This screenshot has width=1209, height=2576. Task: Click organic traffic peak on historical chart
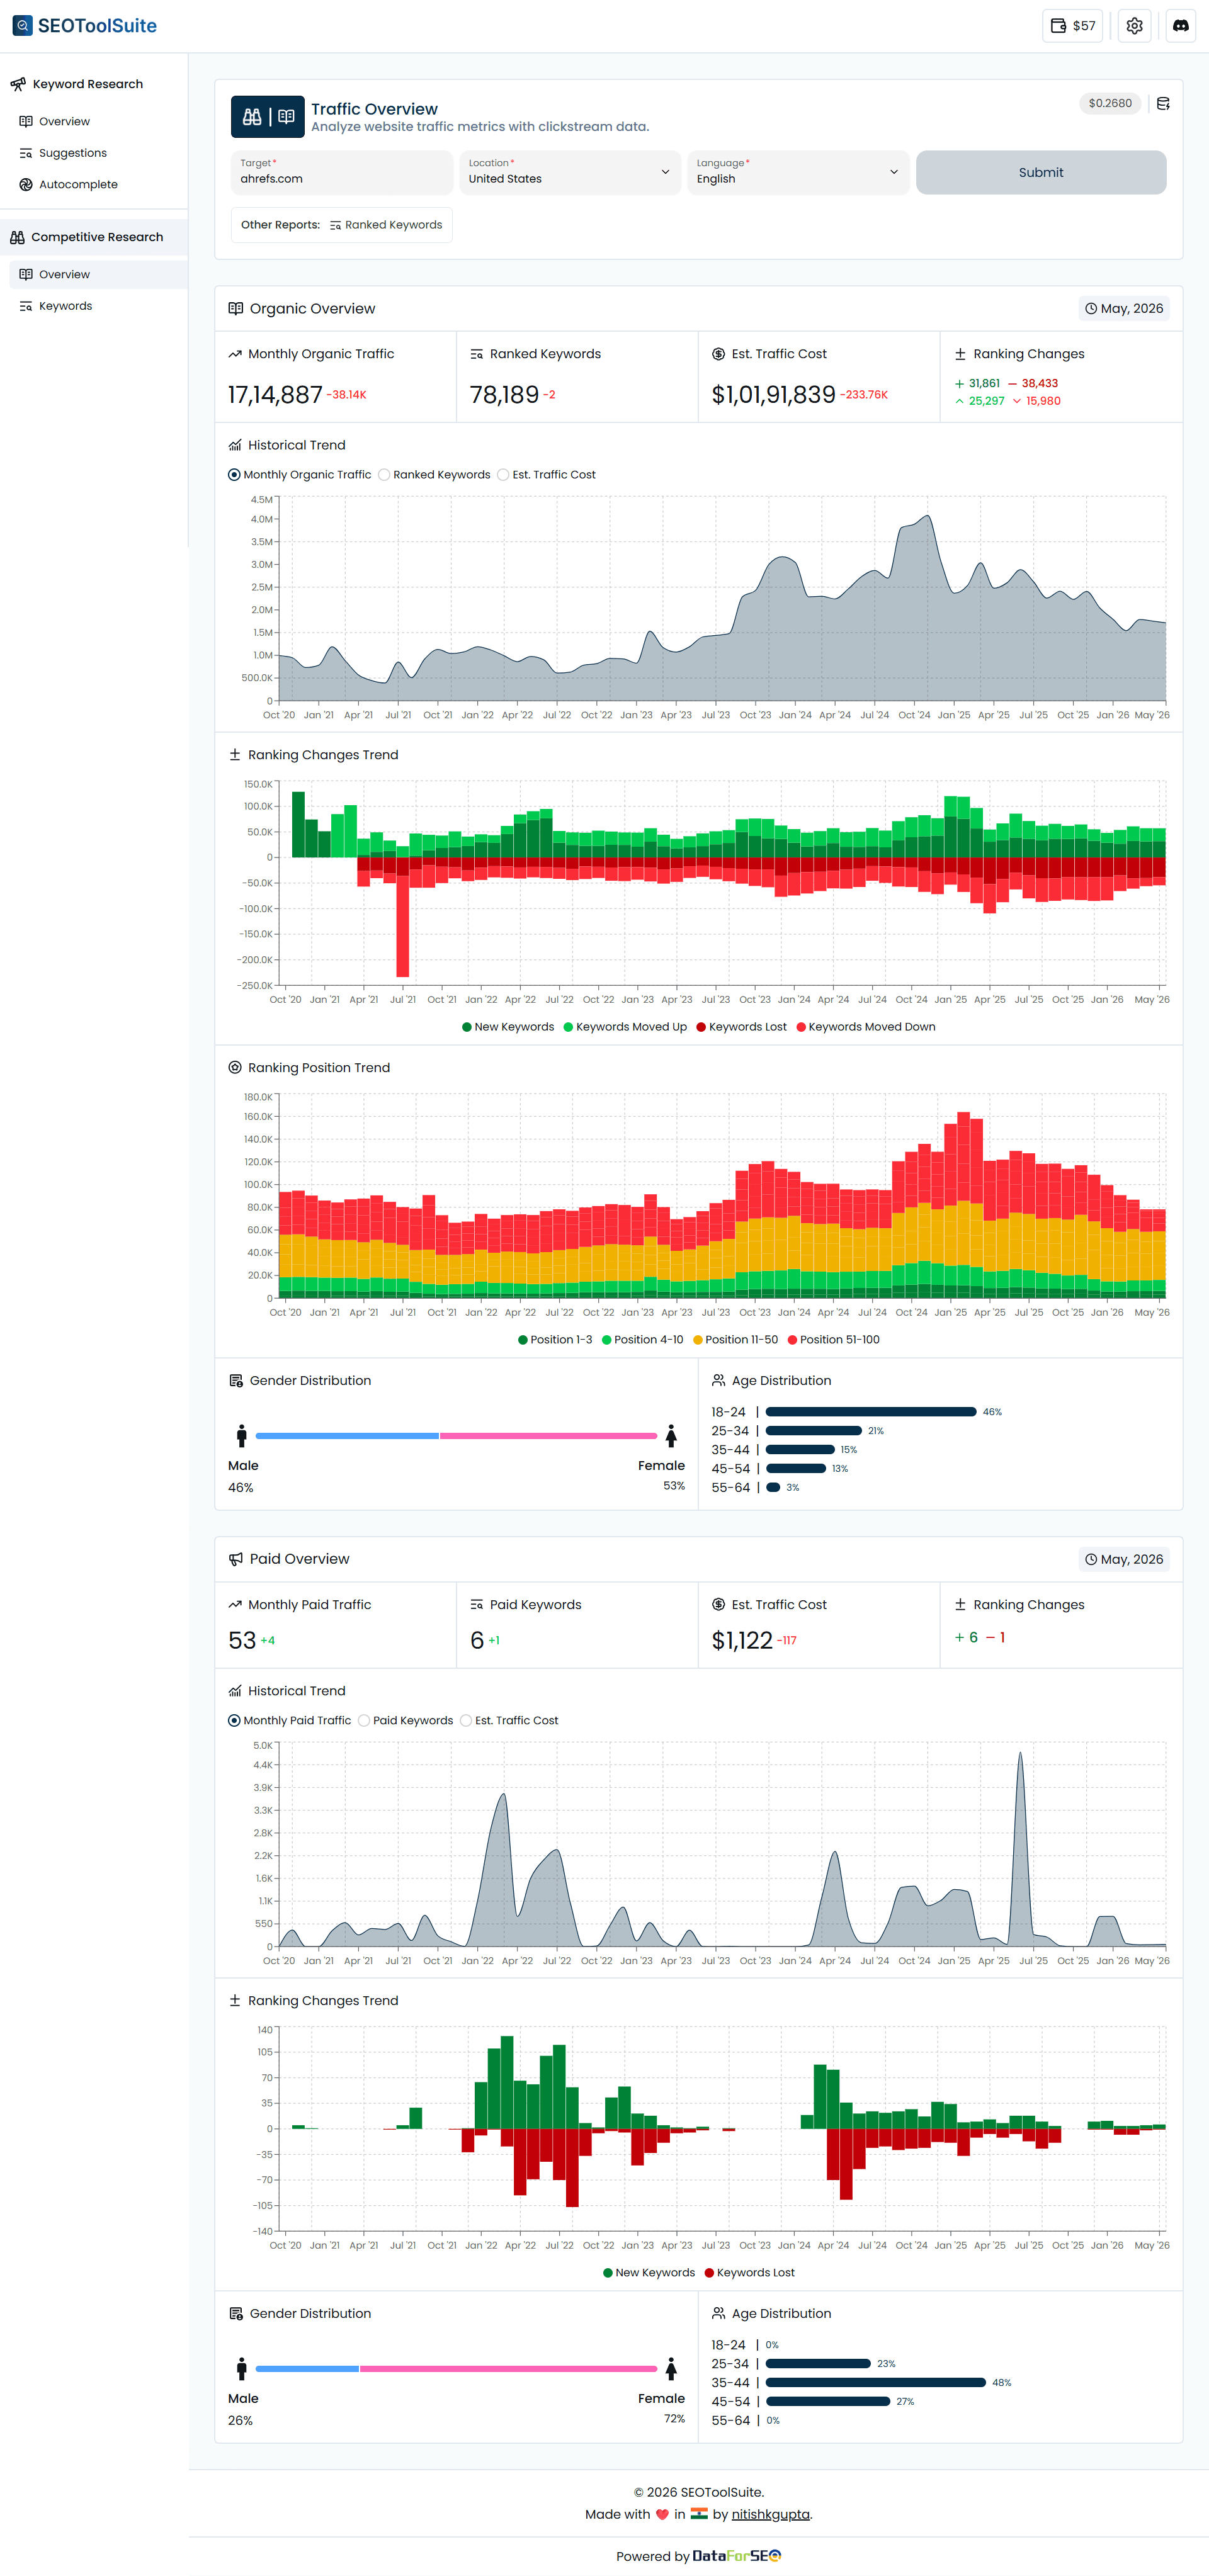pyautogui.click(x=928, y=516)
